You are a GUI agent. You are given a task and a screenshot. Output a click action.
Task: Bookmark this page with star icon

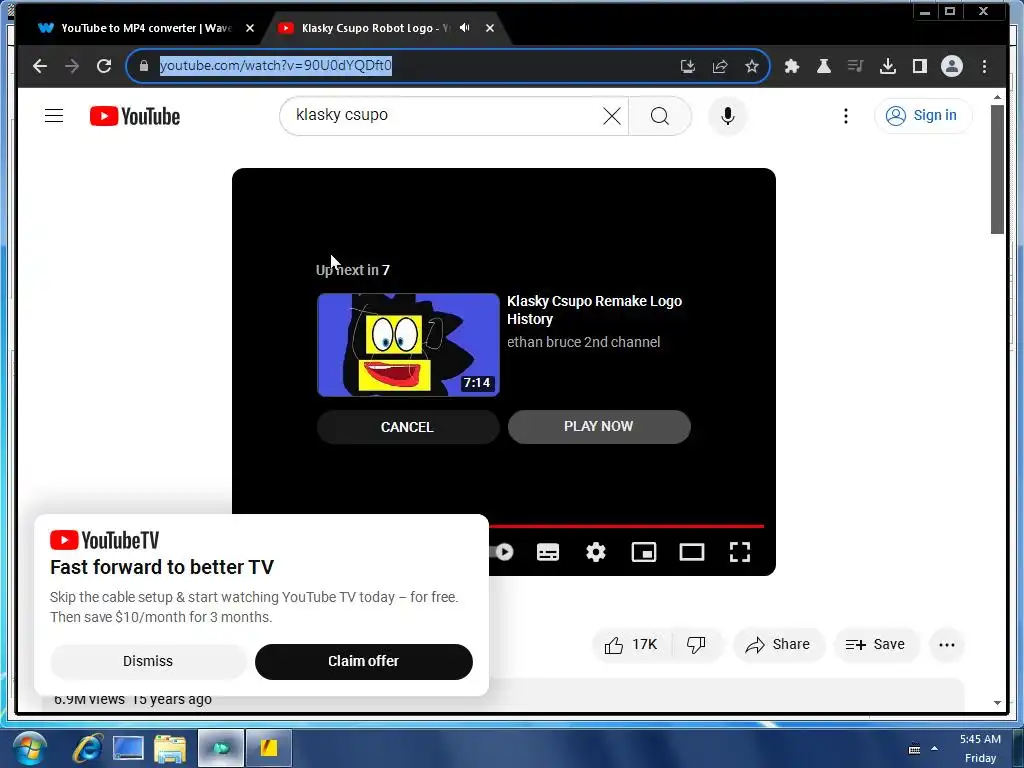click(x=752, y=66)
